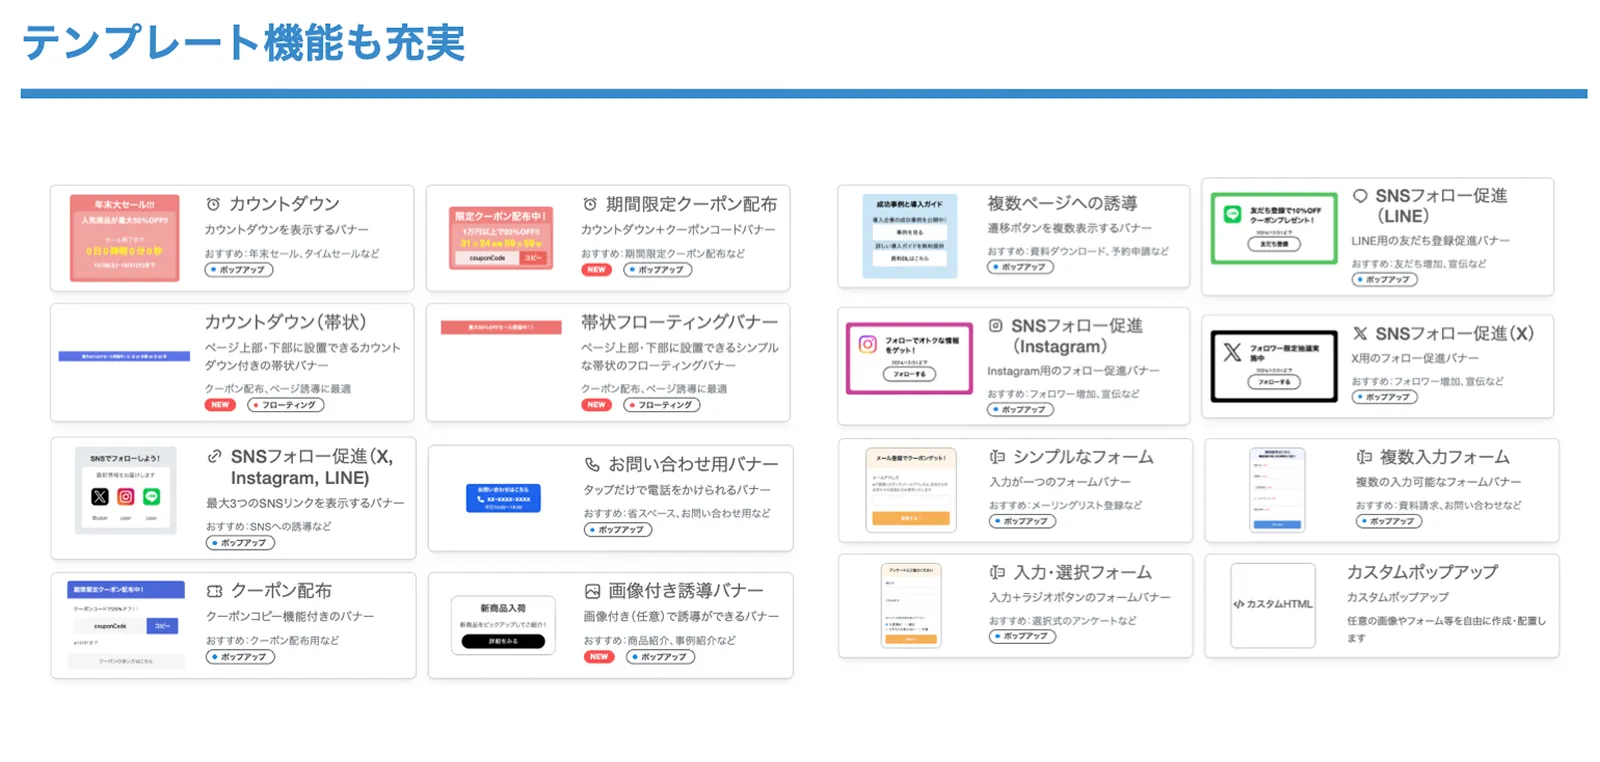This screenshot has height=762, width=1600.
Task: Select the 画像付き誘導バナー title
Action: coord(685,591)
